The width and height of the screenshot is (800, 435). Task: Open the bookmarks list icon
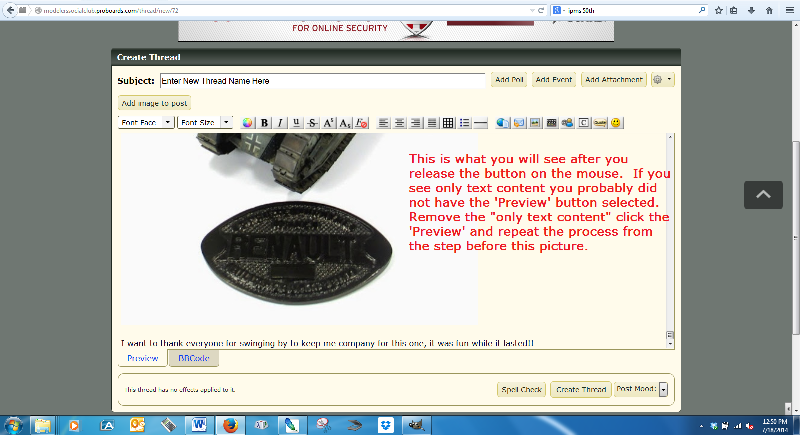[734, 10]
